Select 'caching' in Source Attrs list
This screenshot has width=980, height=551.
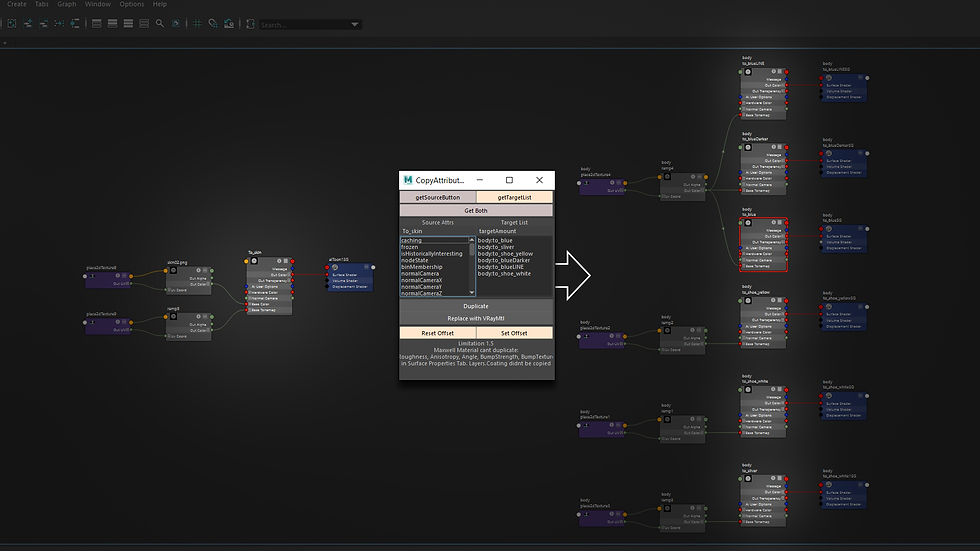click(434, 241)
